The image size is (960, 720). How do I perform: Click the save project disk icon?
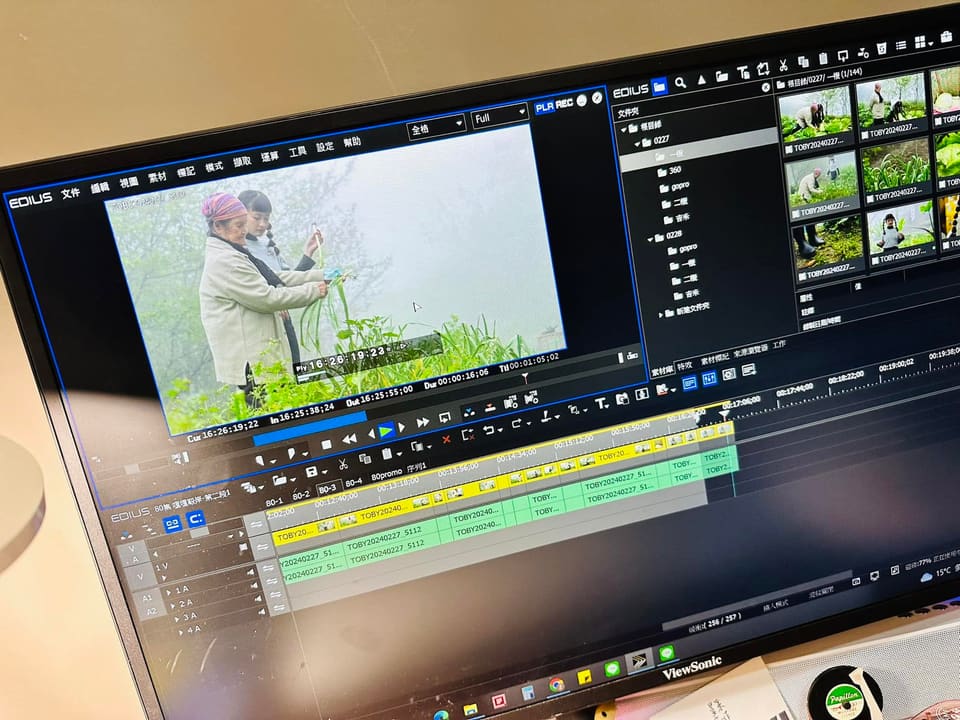click(312, 472)
